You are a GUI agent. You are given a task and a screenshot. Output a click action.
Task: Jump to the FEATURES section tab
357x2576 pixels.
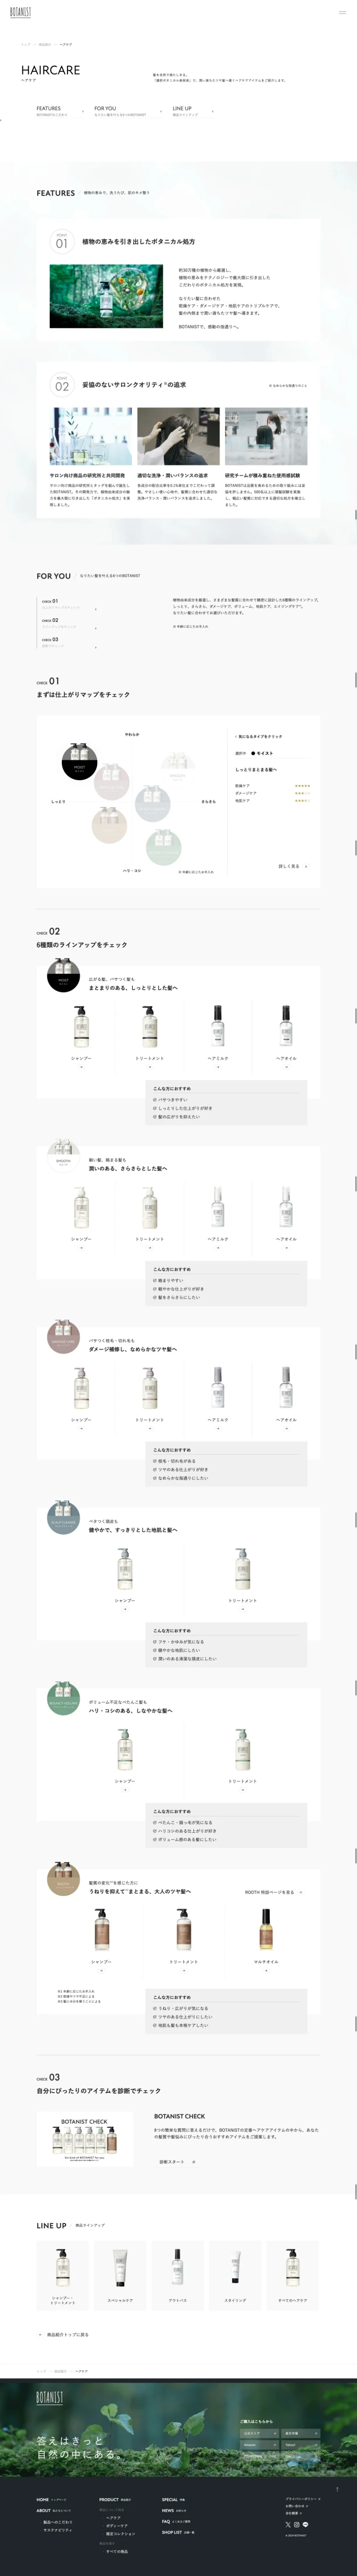click(59, 111)
